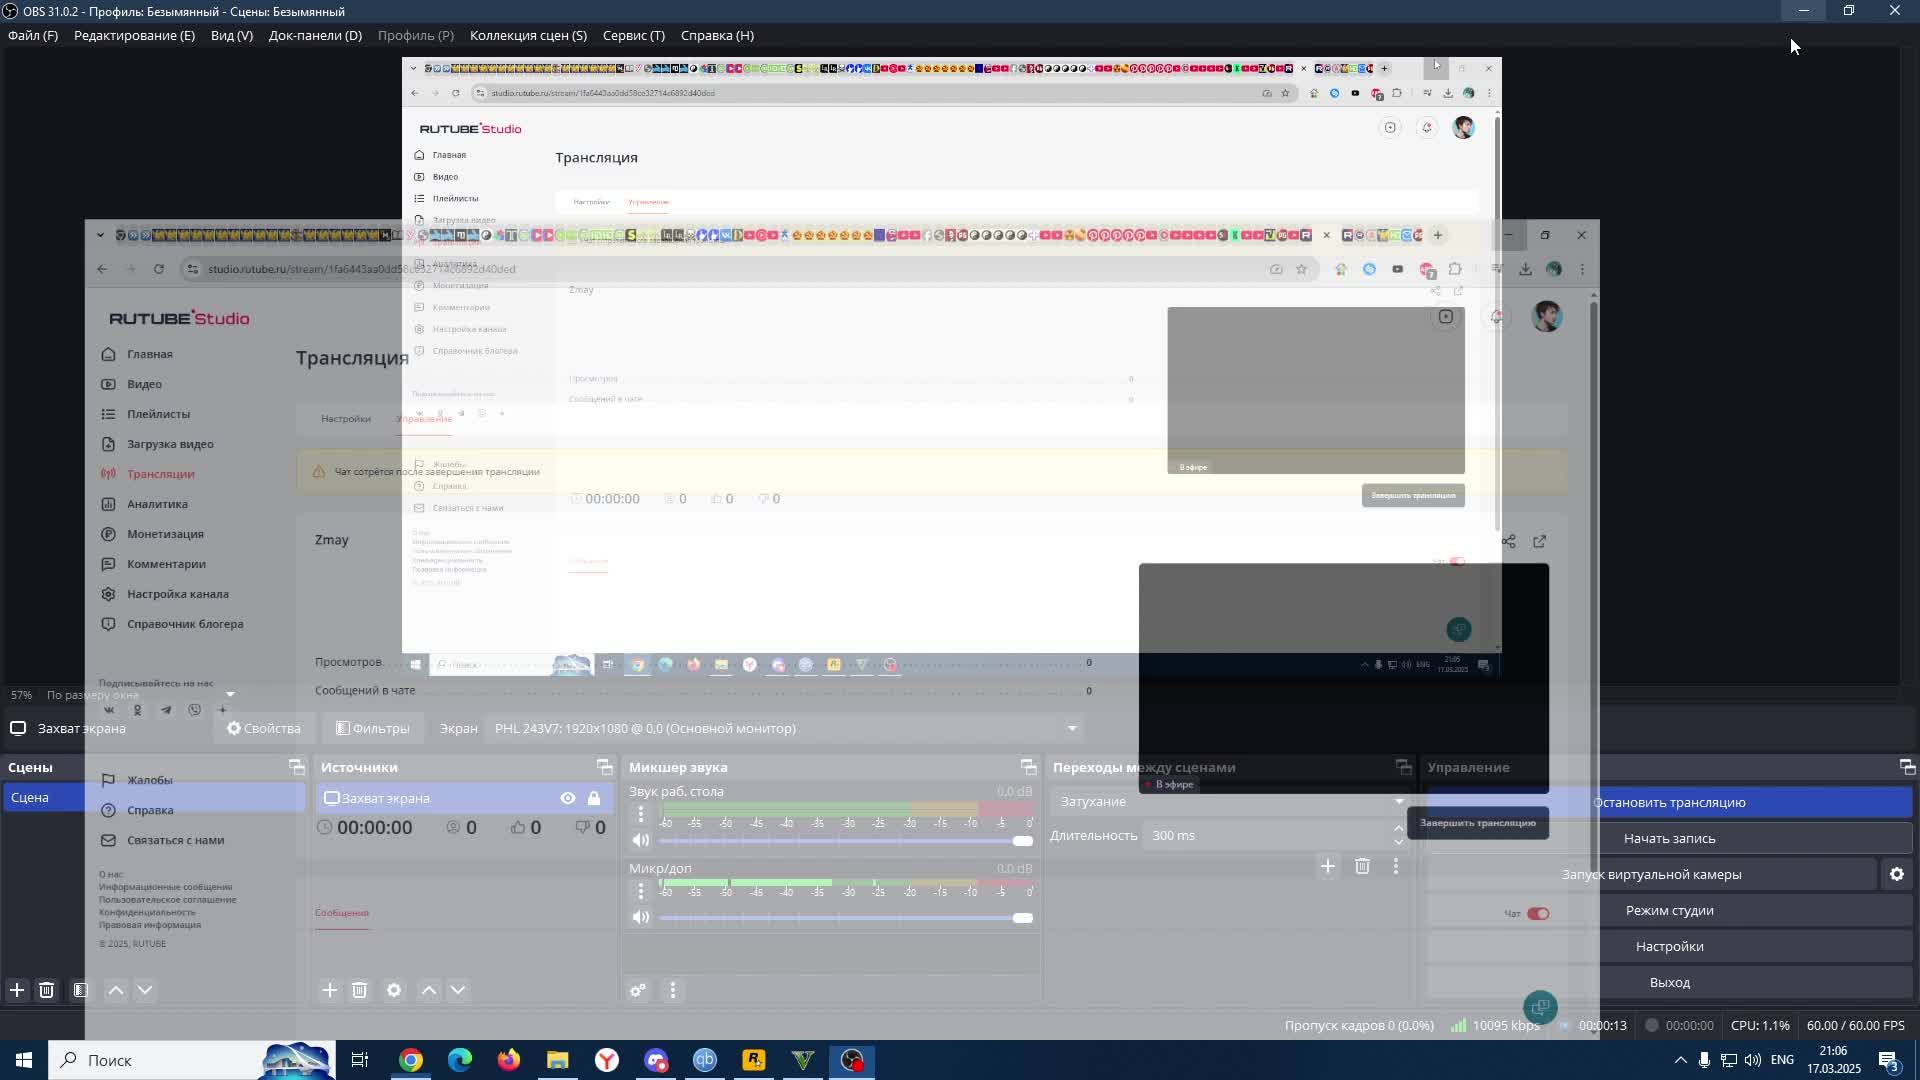Mute the Звук раб. стола channel
1920x1080 pixels.
point(641,840)
